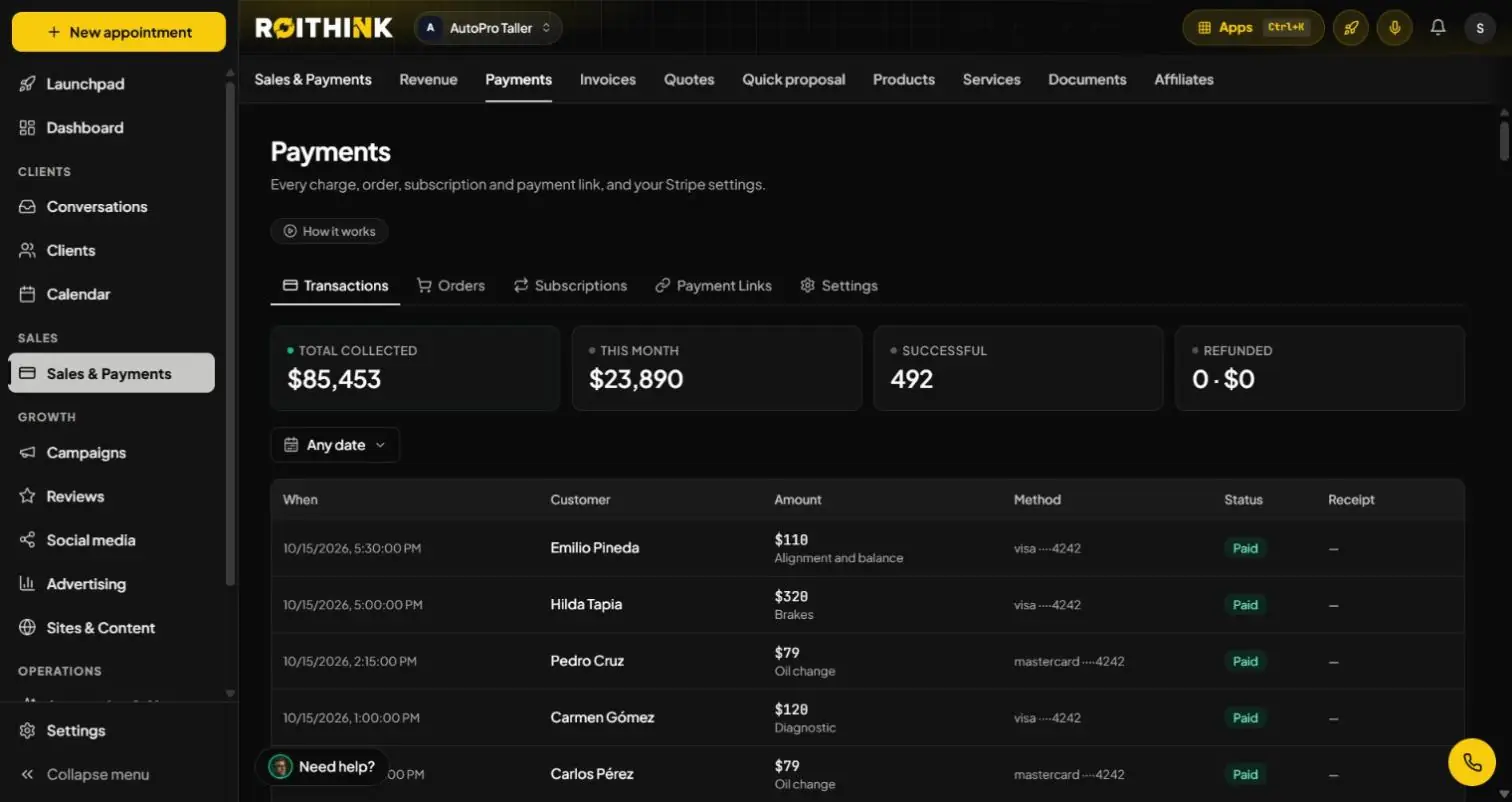Switch to the Invoices tab

(608, 80)
